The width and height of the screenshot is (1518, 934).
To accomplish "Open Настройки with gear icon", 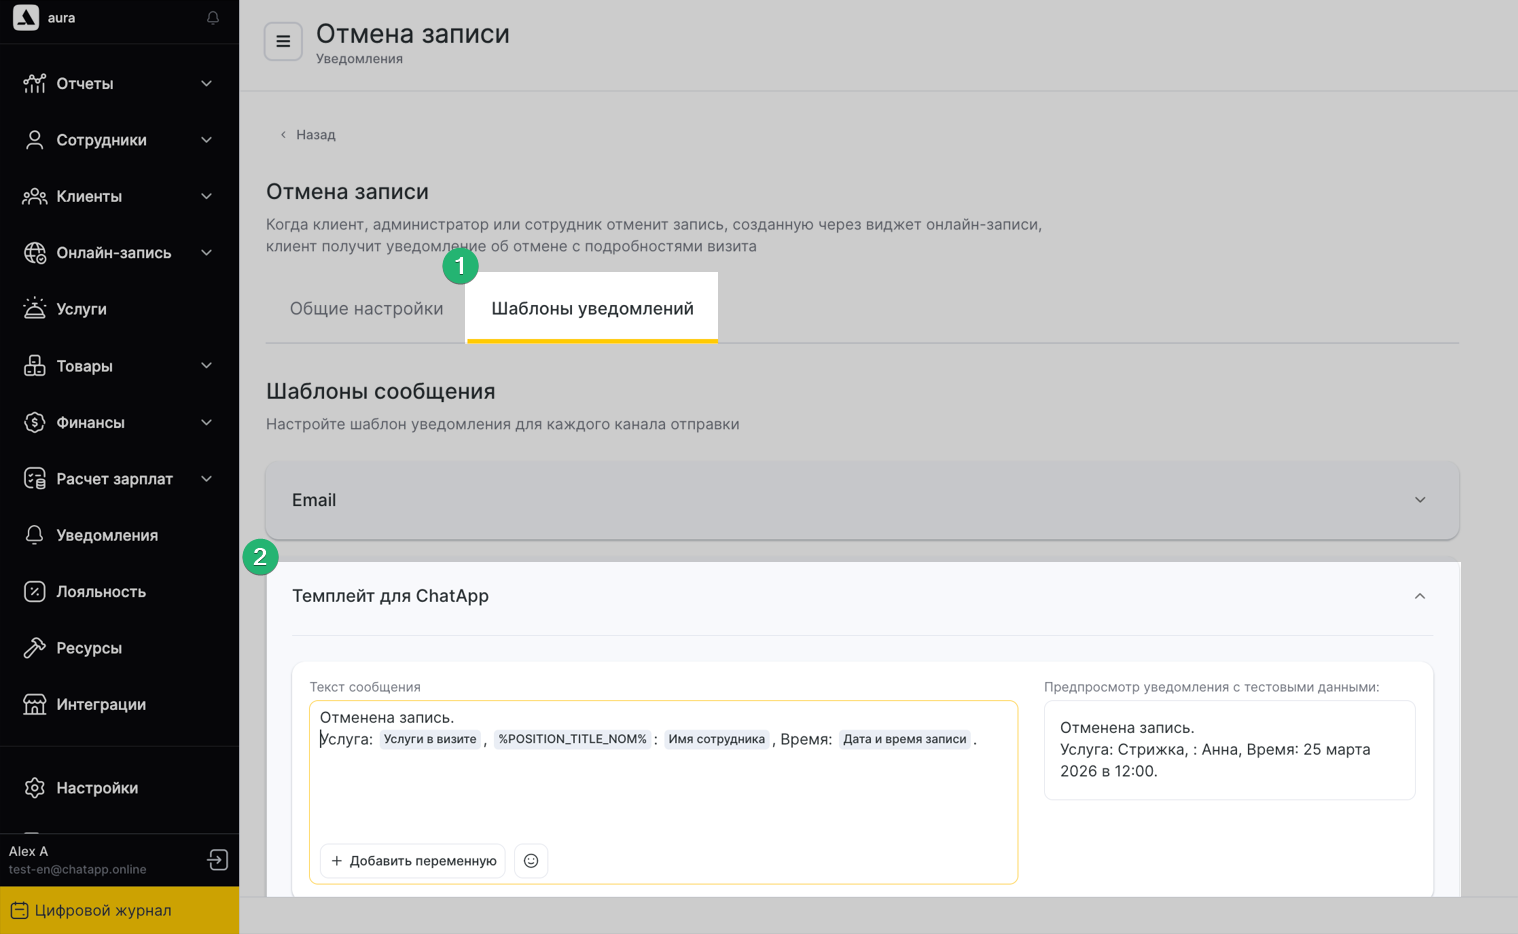I will tap(96, 788).
